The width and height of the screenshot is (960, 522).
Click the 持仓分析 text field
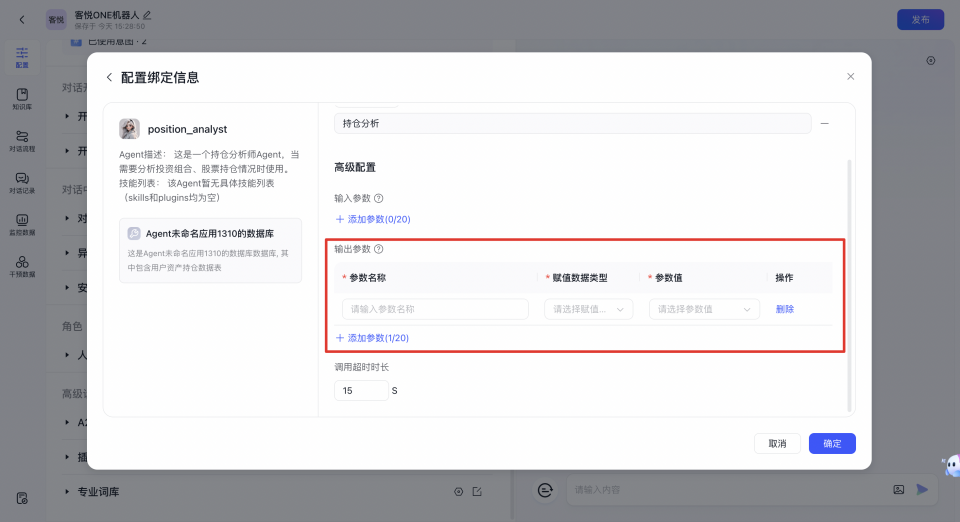point(572,124)
